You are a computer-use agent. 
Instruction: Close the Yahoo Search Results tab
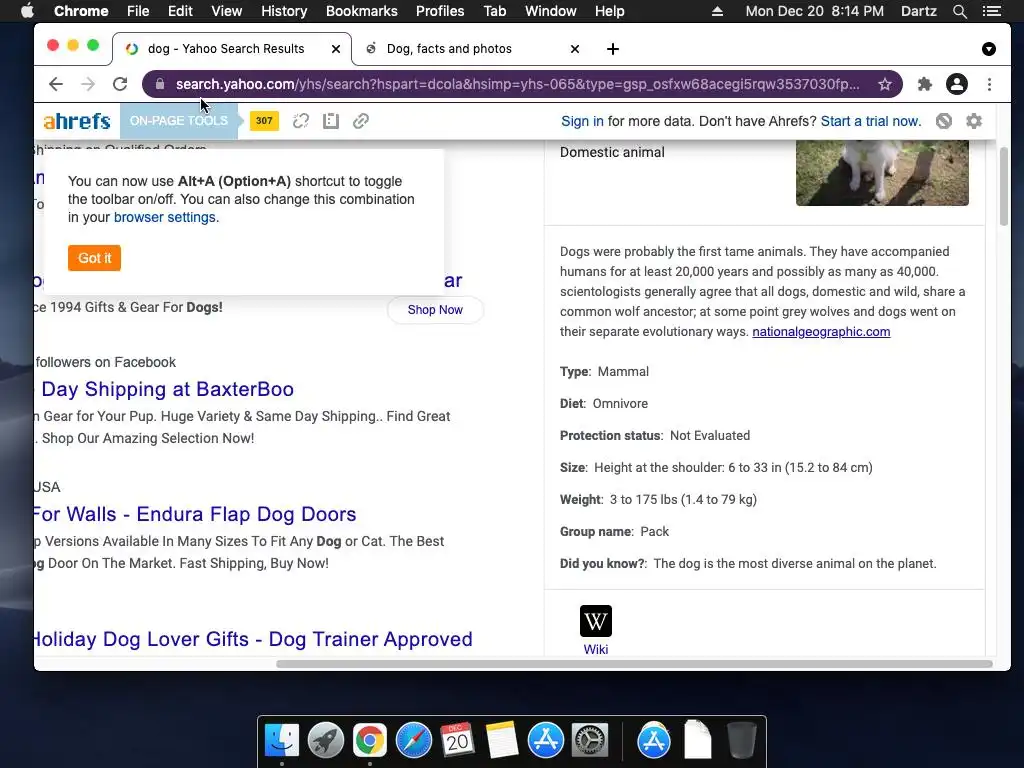click(x=336, y=49)
